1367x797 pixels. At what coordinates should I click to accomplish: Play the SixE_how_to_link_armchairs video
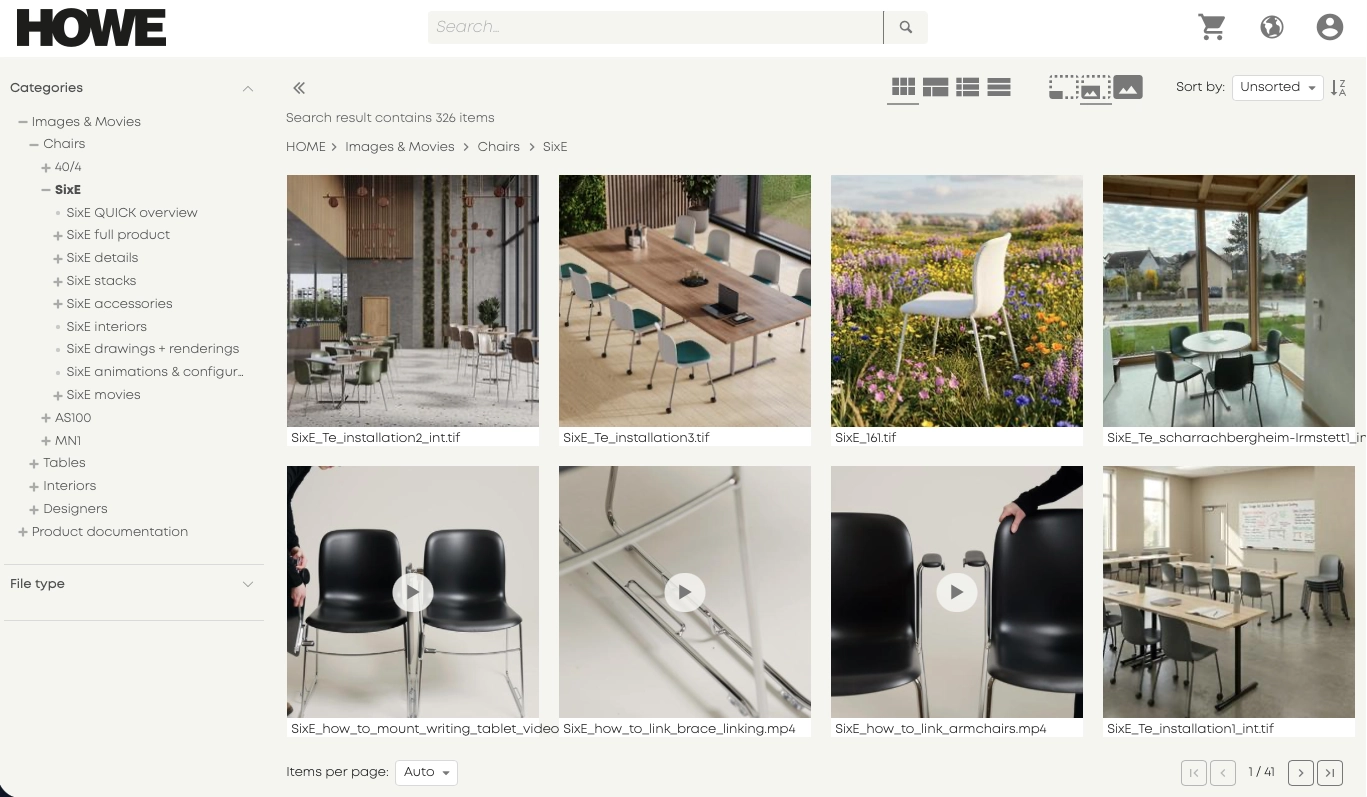click(957, 592)
